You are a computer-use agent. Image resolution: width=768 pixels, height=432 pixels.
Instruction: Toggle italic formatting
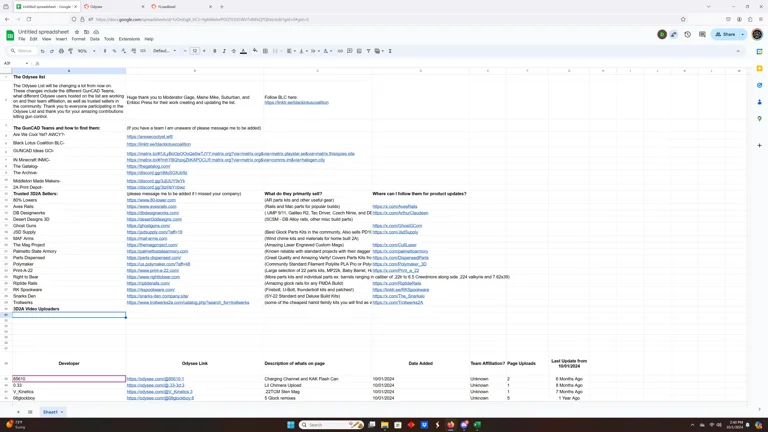(x=224, y=51)
